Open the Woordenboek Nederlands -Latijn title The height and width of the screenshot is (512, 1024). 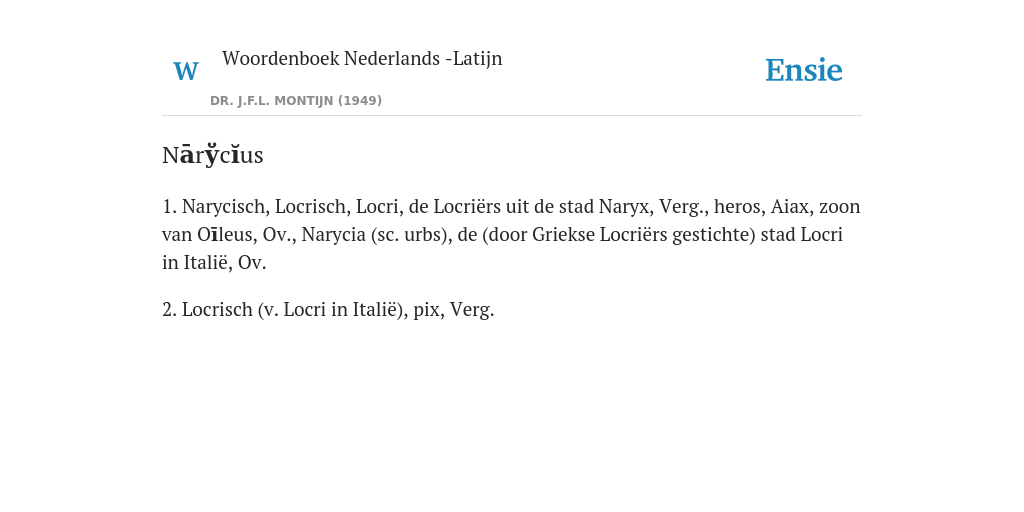362,58
